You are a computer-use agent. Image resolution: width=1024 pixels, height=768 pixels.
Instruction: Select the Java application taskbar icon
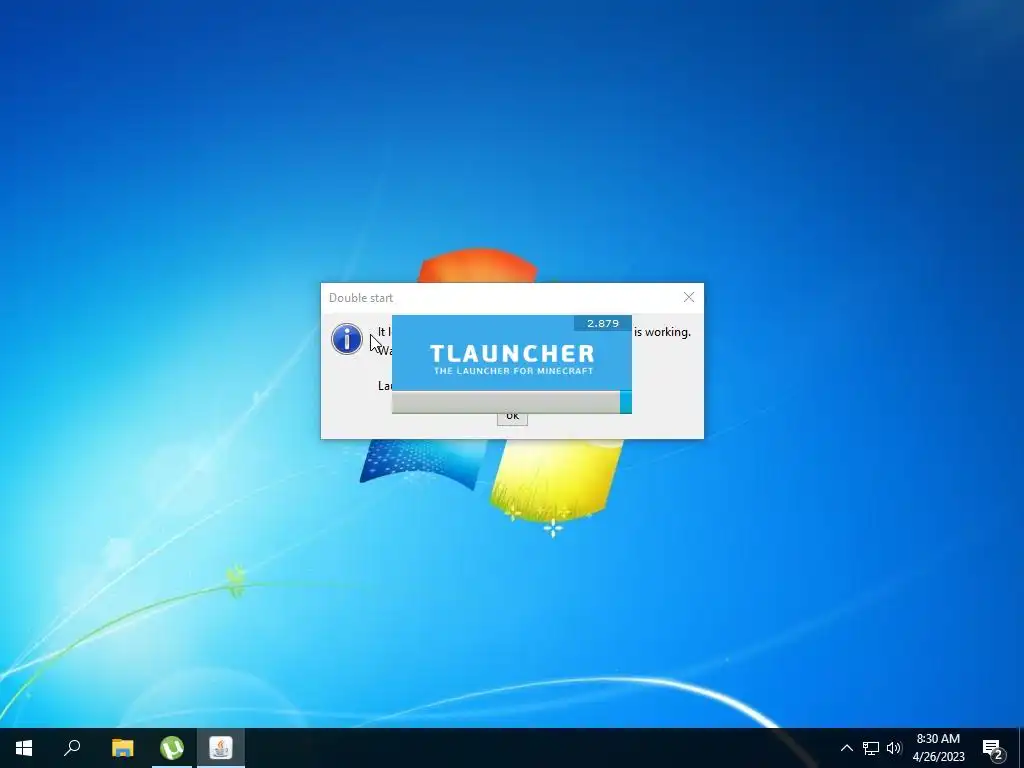point(221,748)
